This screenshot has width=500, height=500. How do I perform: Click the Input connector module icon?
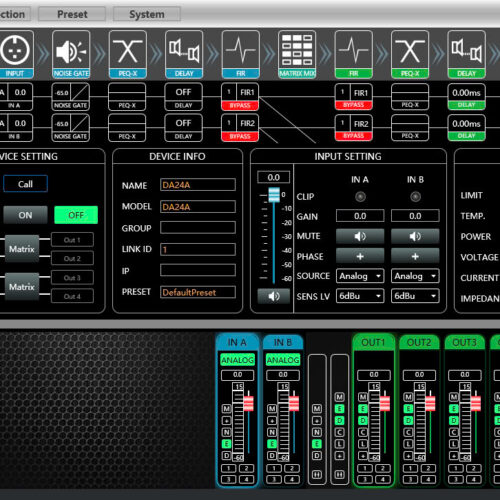point(15,54)
